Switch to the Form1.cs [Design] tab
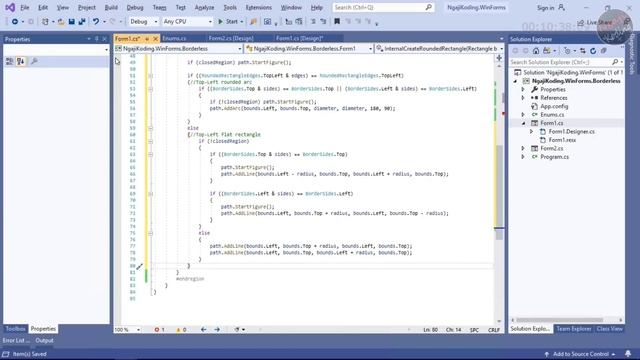The width and height of the screenshot is (640, 360). 299,38
